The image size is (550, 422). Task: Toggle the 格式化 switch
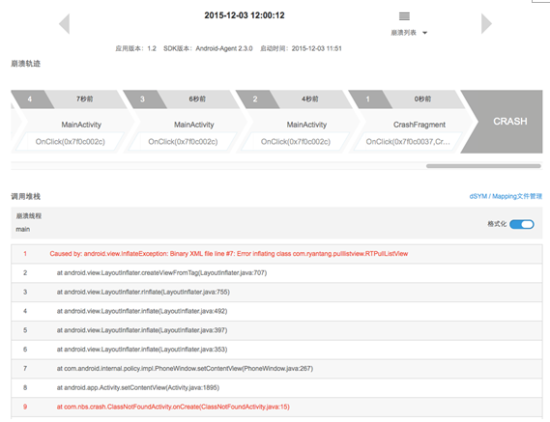[522, 224]
